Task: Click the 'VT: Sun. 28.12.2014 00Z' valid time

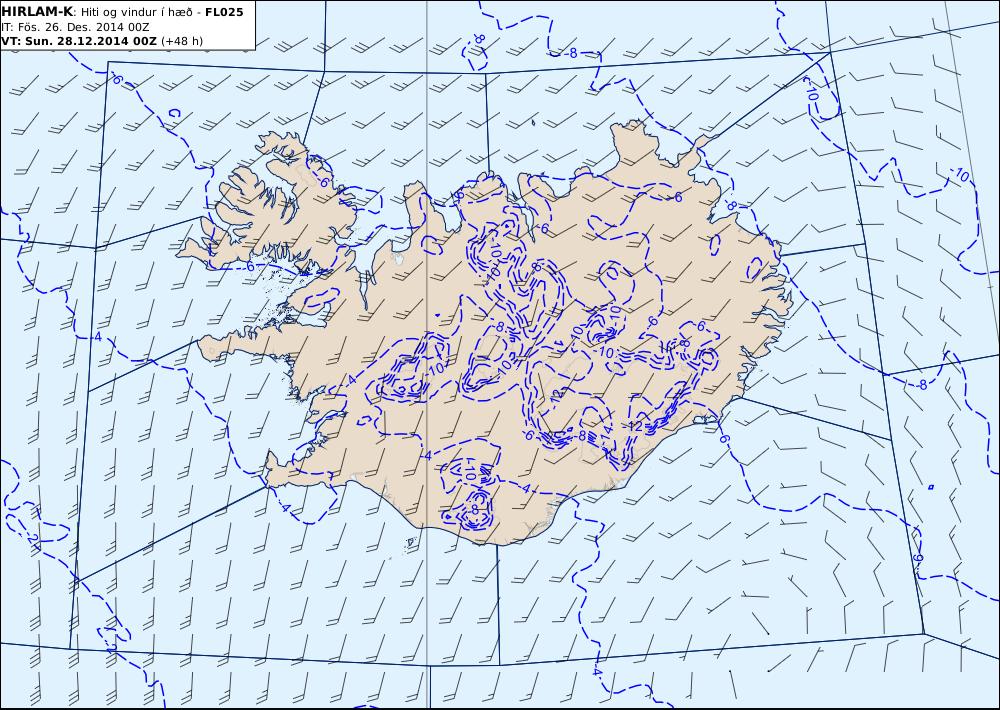Action: (x=78, y=41)
